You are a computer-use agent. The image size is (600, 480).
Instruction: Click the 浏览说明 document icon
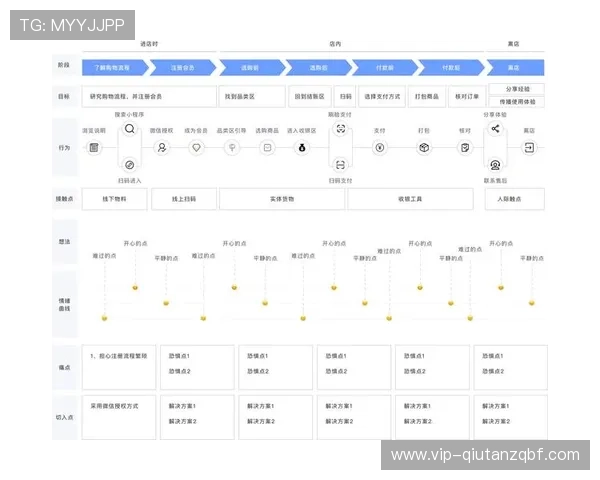click(94, 147)
